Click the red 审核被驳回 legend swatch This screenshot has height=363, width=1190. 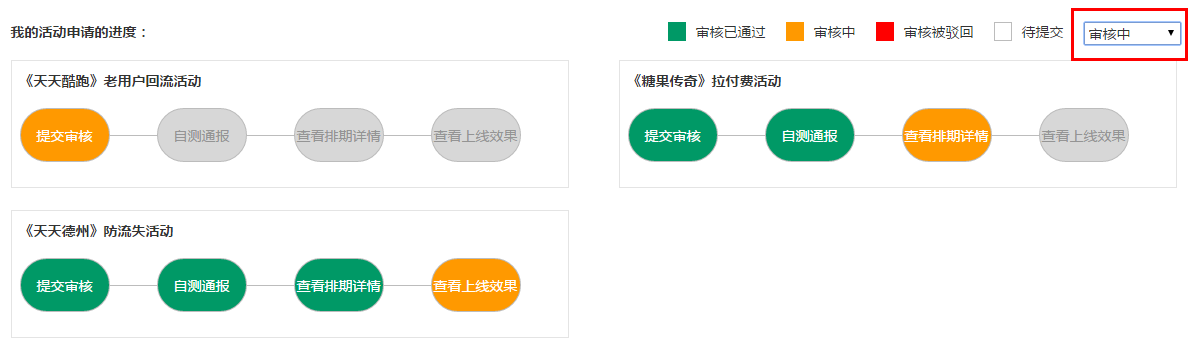click(x=885, y=32)
